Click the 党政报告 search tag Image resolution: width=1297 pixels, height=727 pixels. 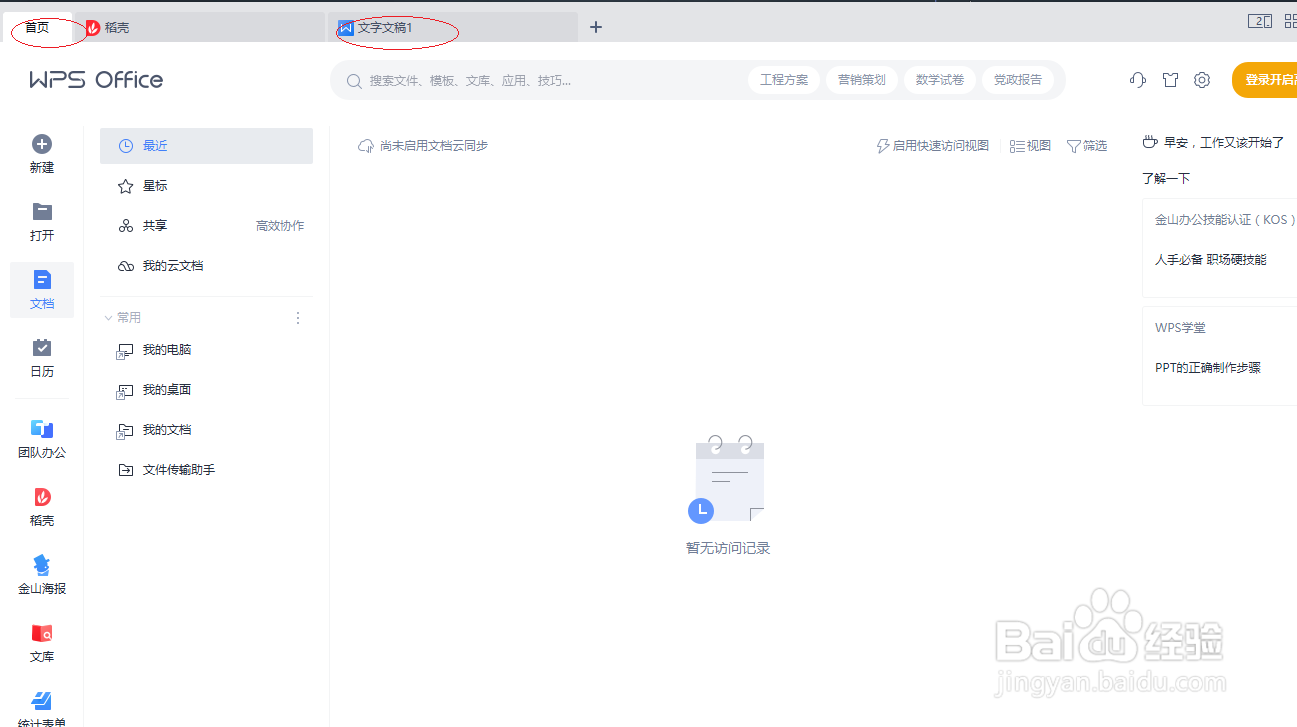[x=1018, y=80]
